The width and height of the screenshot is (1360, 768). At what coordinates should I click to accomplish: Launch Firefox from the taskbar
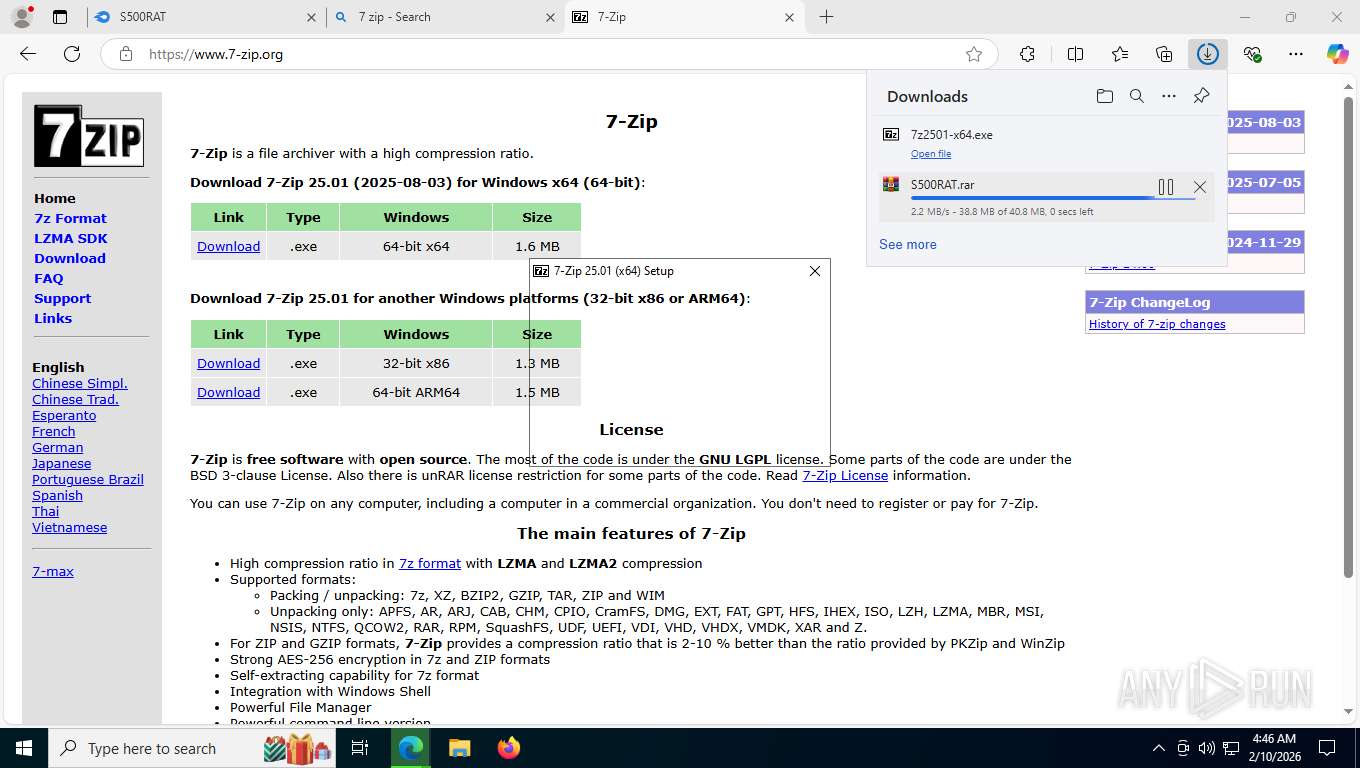[509, 748]
